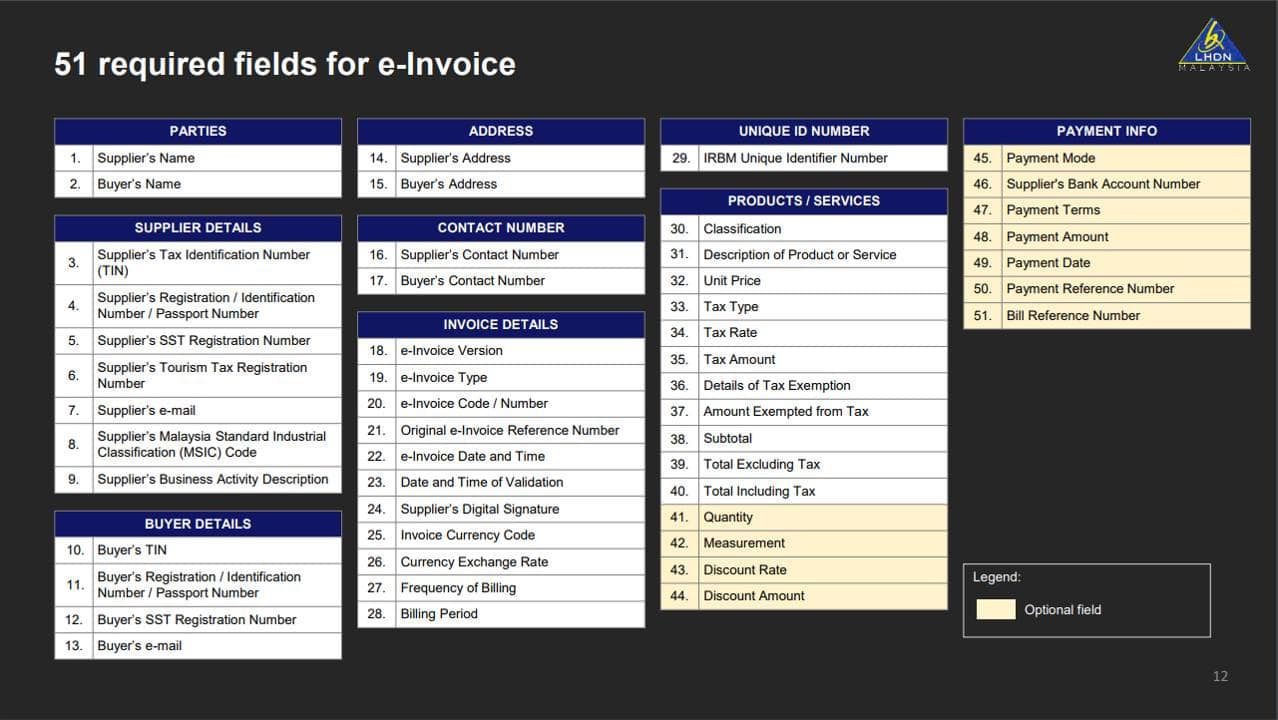
Task: Click 'e-Invoice Date and Time' cell
Action: click(520, 456)
